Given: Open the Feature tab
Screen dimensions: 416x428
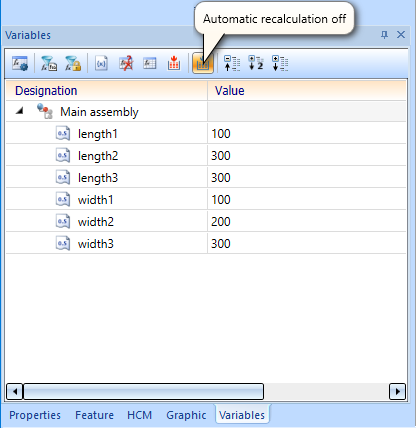Looking at the screenshot, I should point(94,415).
